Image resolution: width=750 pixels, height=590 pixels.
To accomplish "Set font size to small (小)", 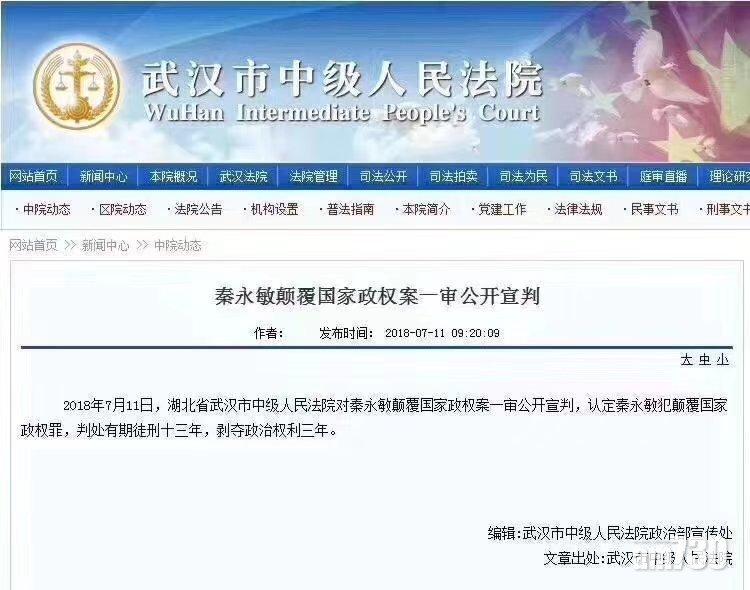I will [723, 360].
